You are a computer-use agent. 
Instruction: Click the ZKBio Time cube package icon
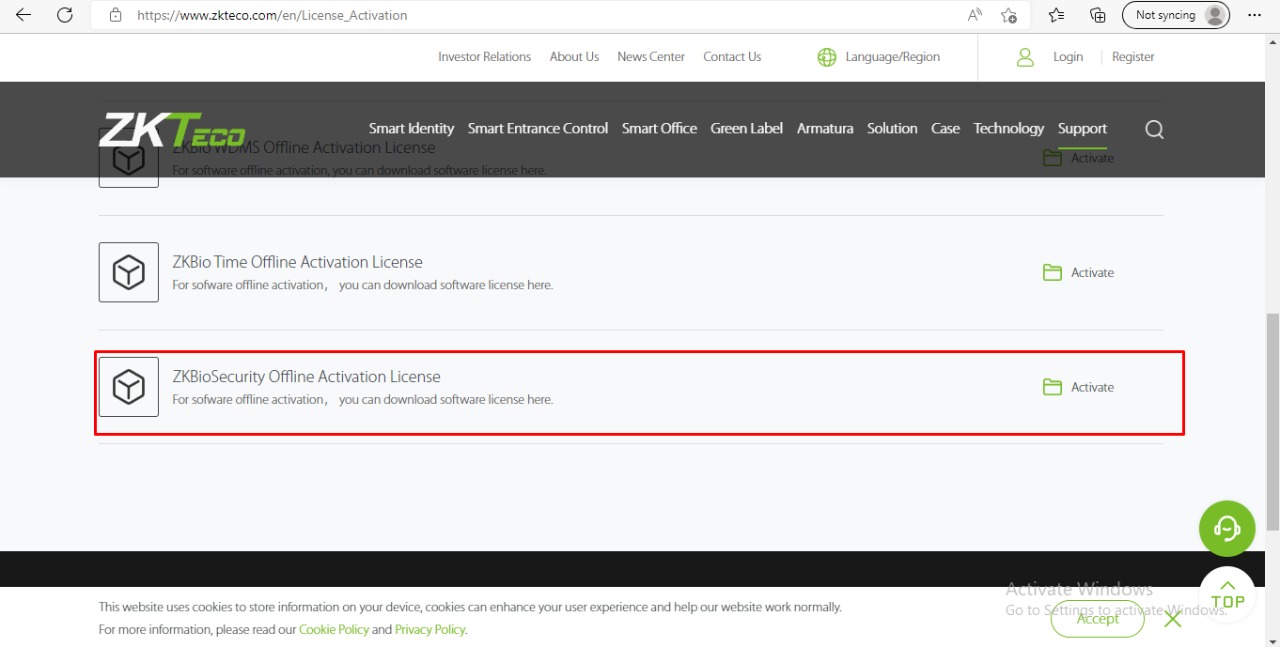pyautogui.click(x=128, y=272)
